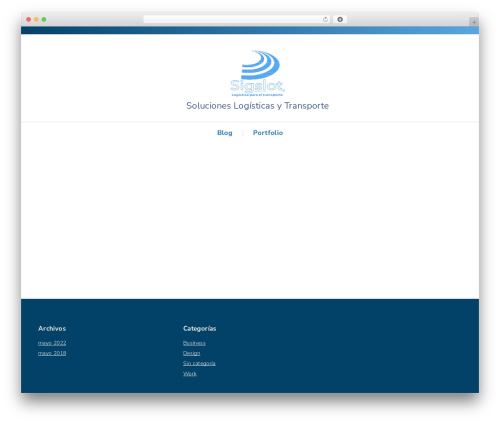
Task: Click Soluciones Logísticas y Transporte title
Action: click(x=257, y=106)
